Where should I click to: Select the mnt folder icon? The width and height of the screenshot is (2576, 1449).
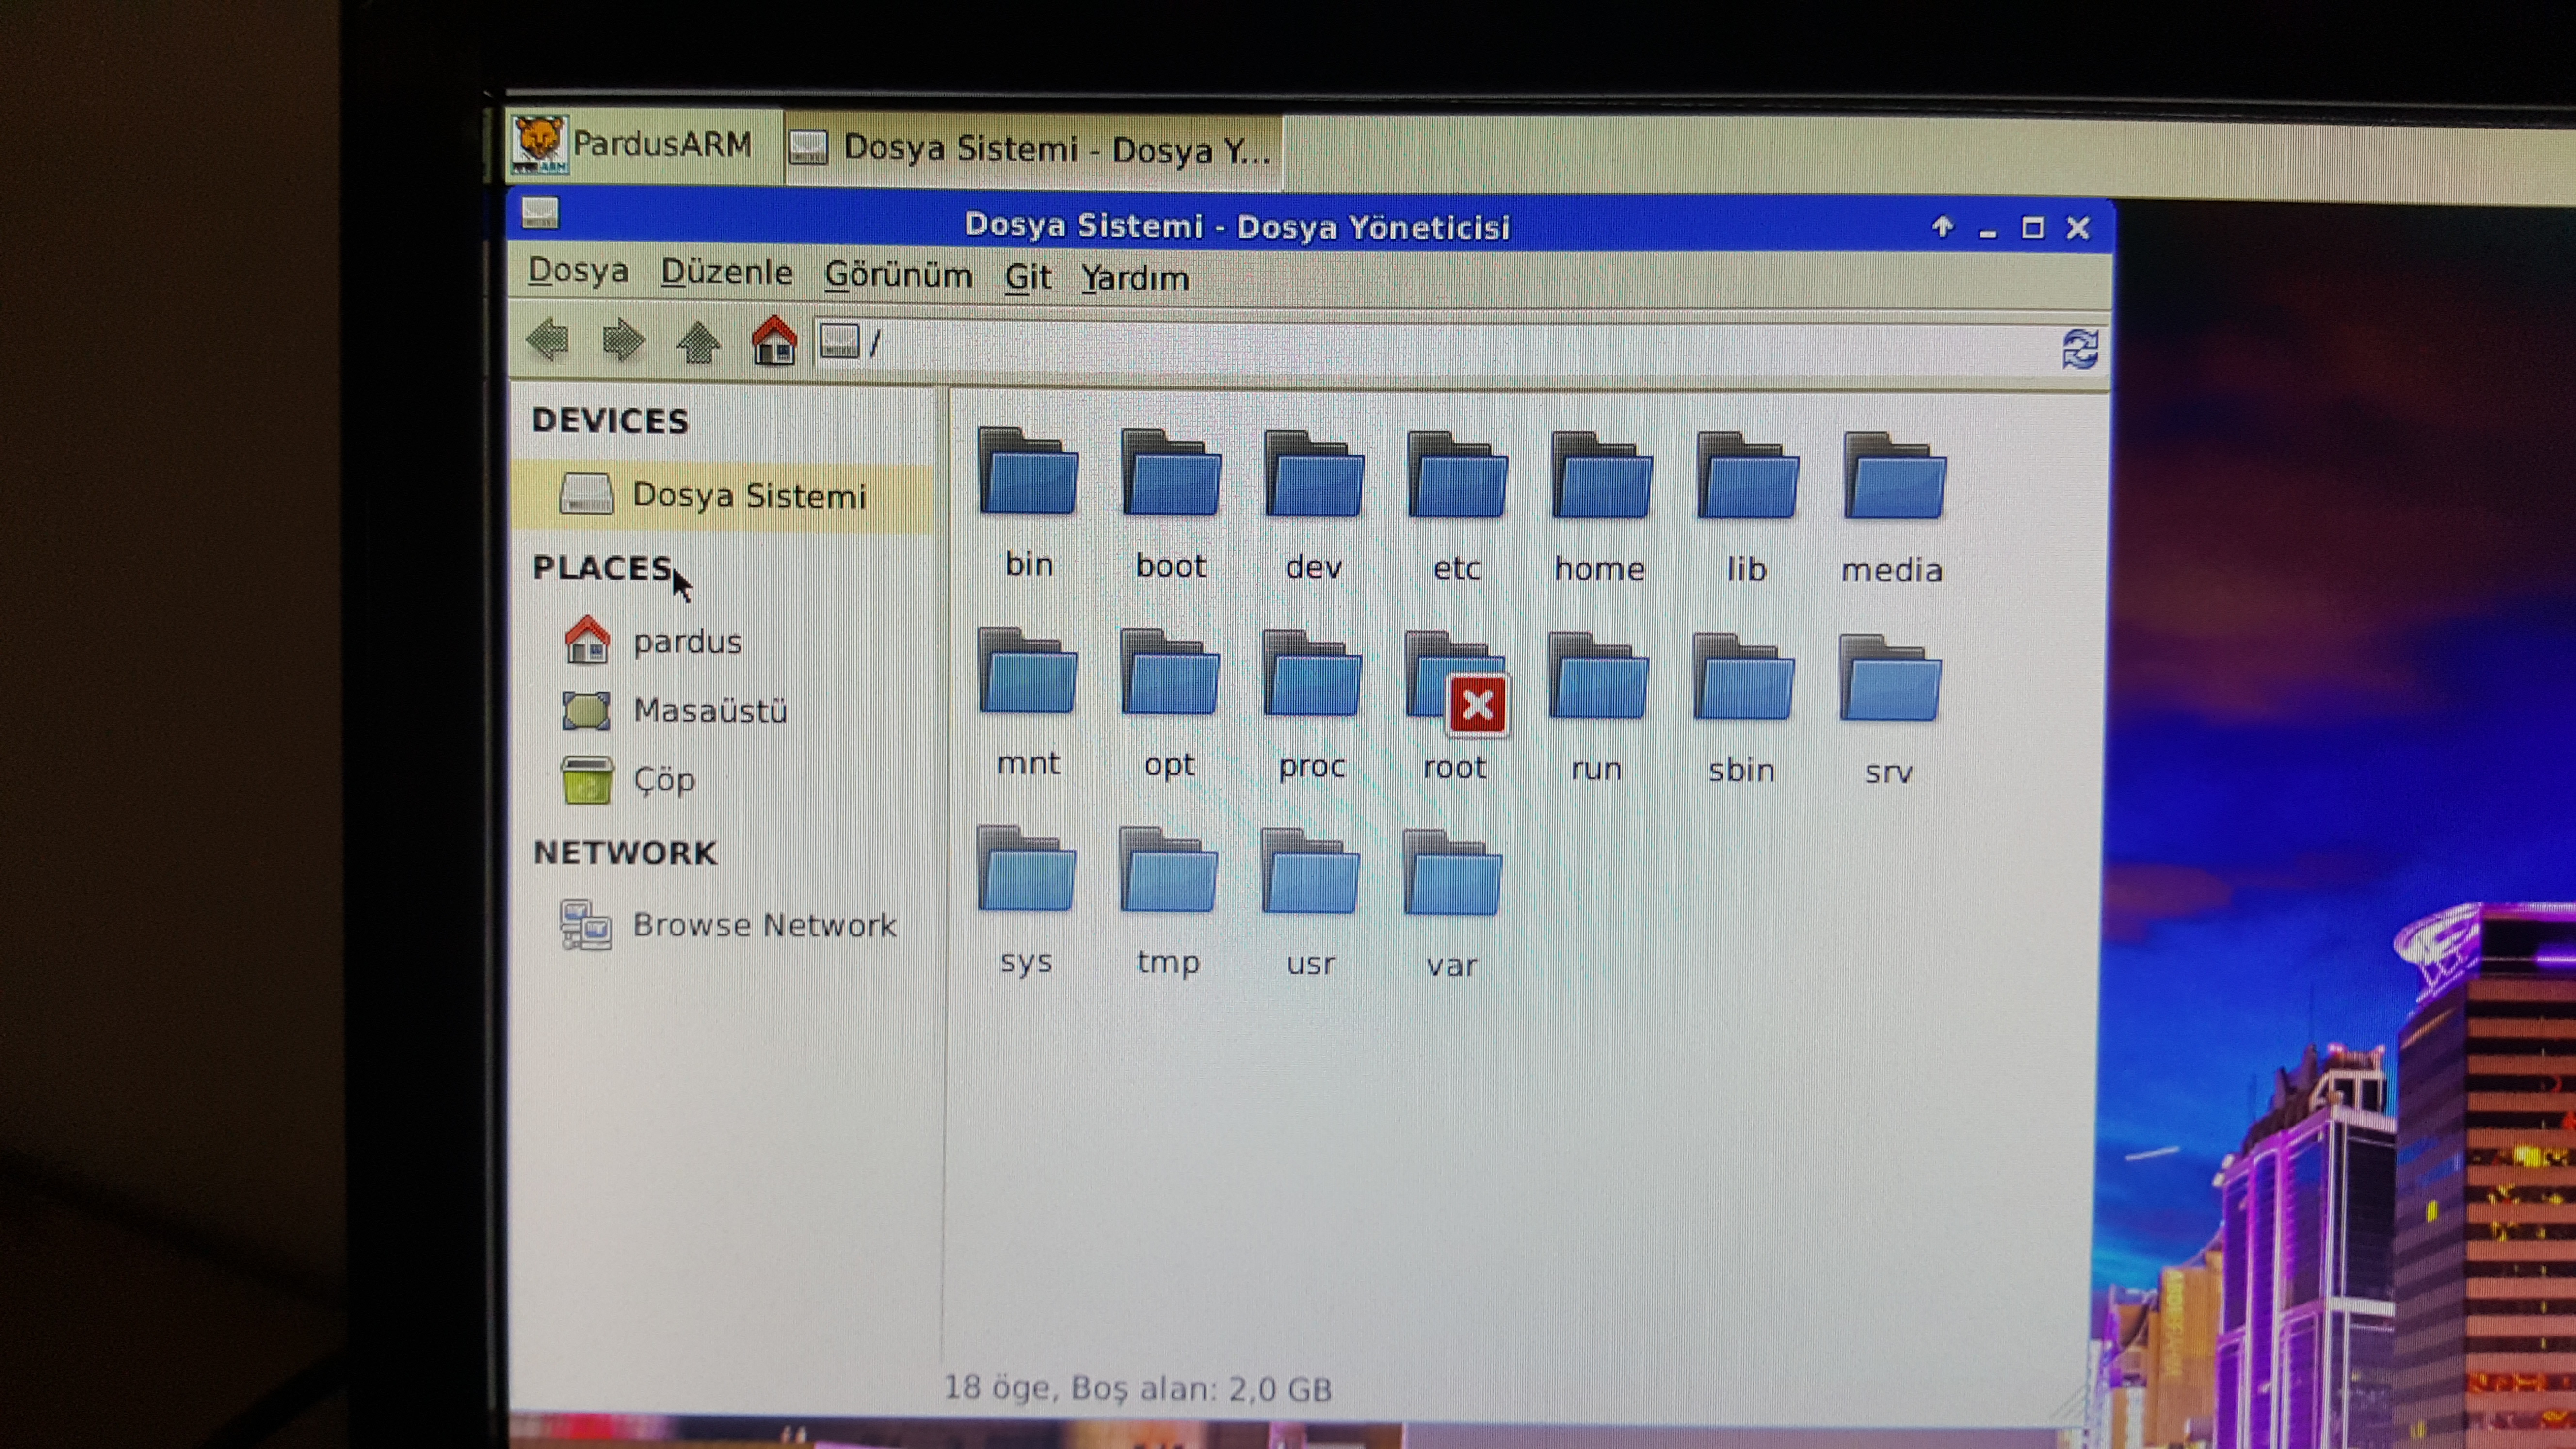[1026, 672]
